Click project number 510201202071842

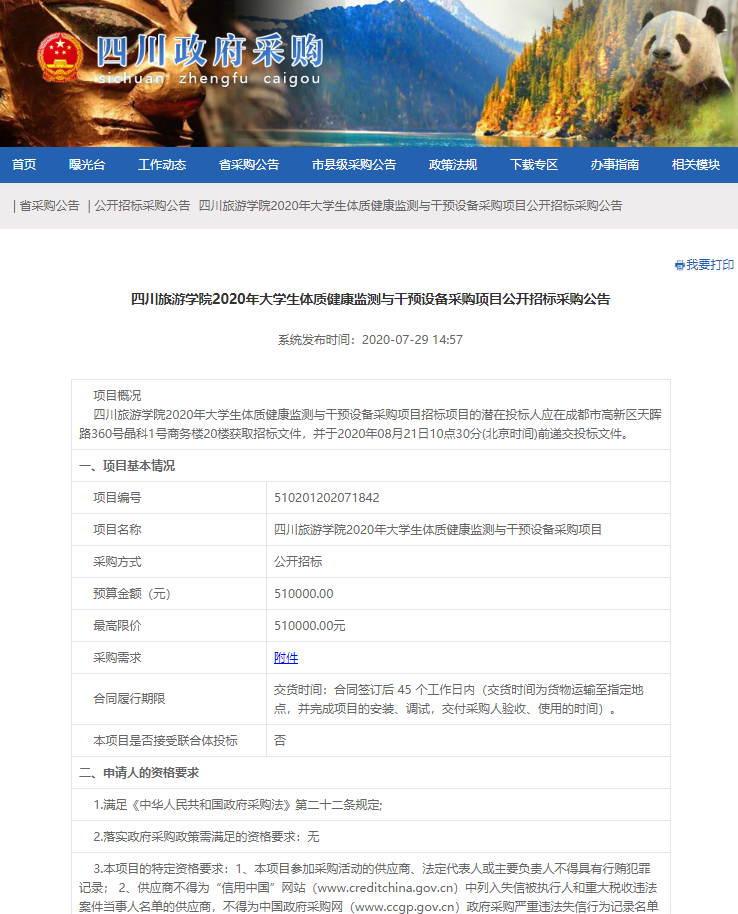click(326, 498)
